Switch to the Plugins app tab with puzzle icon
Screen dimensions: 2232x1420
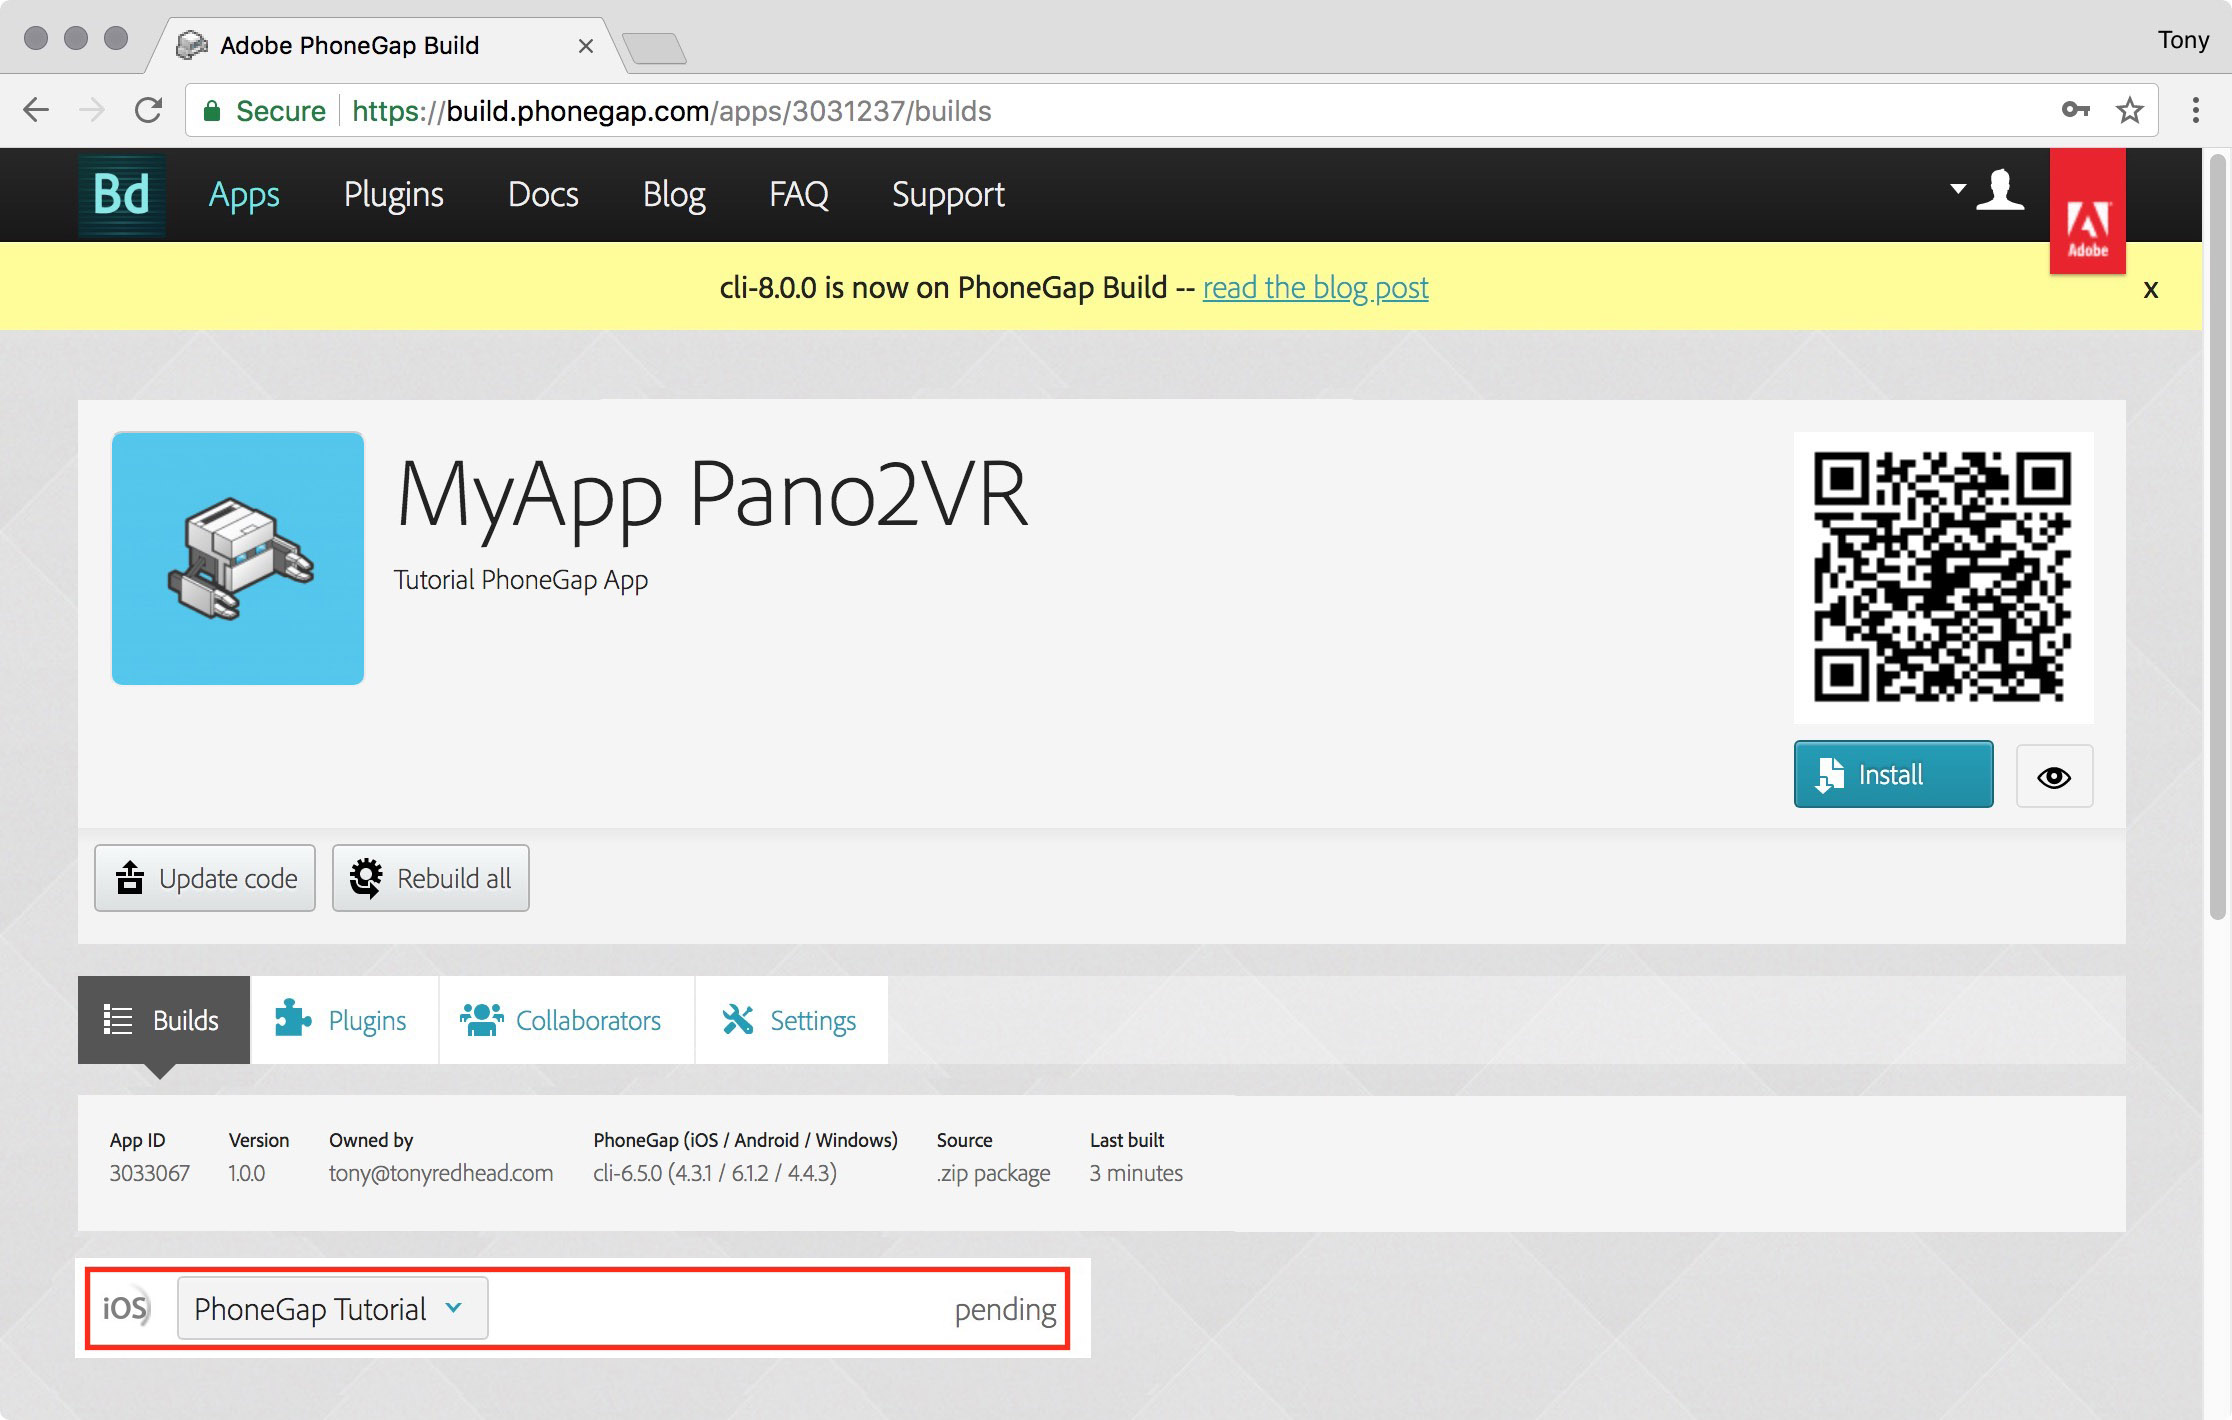343,1020
